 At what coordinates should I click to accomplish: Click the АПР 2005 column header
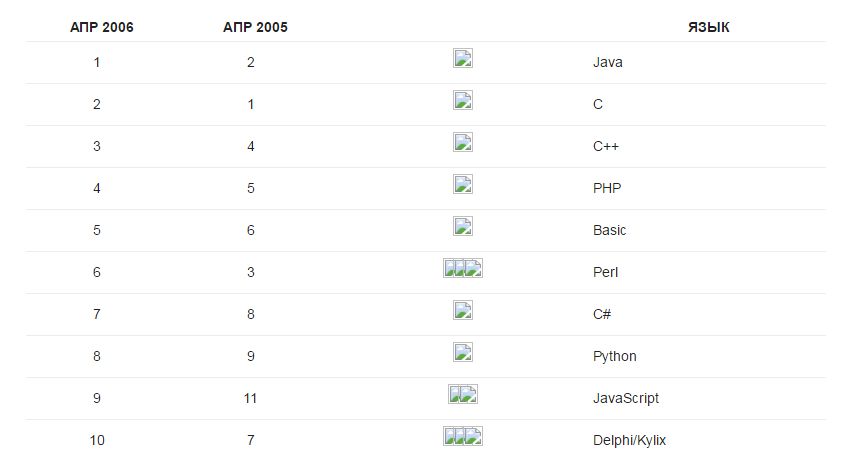(x=255, y=27)
